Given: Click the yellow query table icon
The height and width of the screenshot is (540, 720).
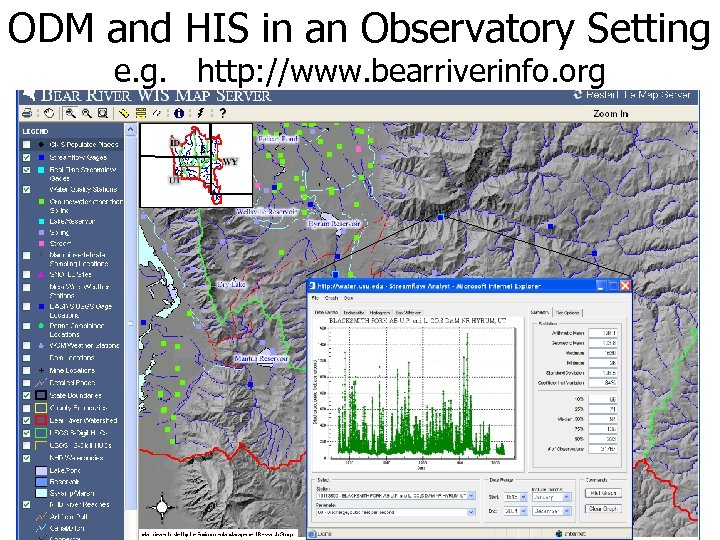Looking at the screenshot, I should (141, 113).
